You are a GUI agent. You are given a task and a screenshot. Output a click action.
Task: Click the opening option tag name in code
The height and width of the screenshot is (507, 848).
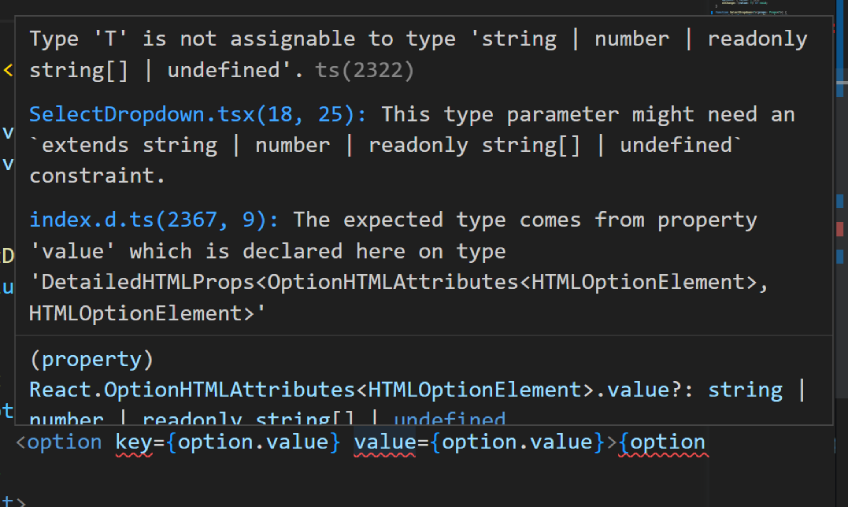[x=65, y=442]
